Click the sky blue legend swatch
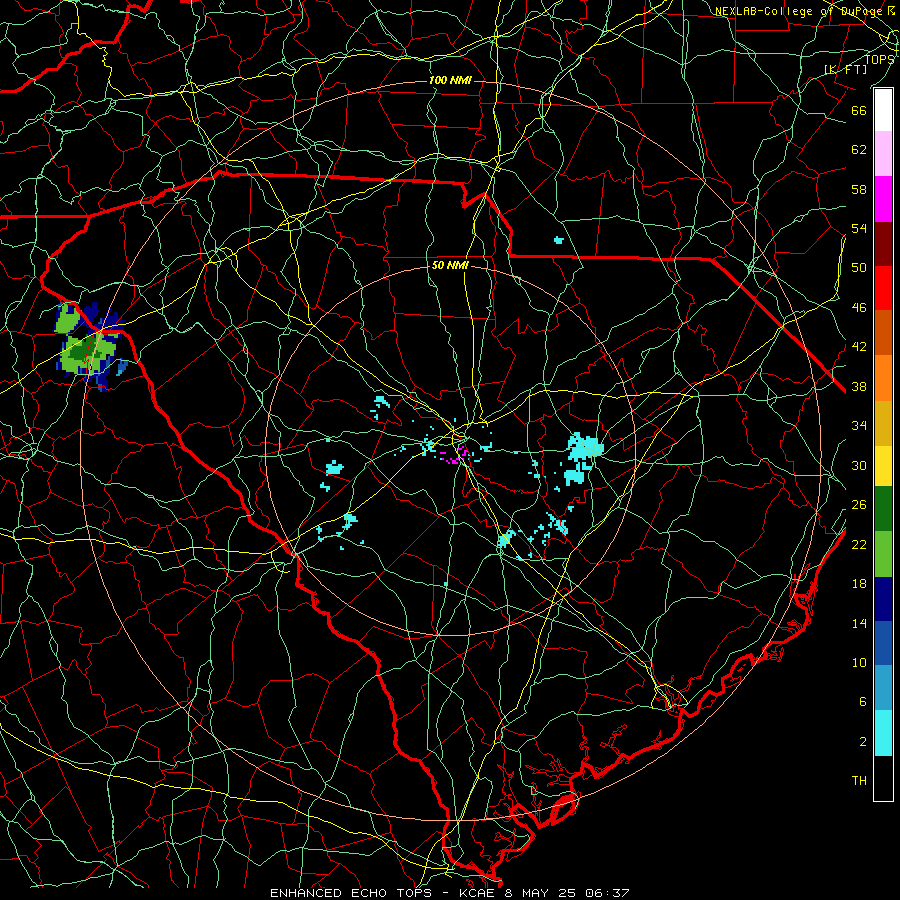Image resolution: width=900 pixels, height=900 pixels. point(883,688)
